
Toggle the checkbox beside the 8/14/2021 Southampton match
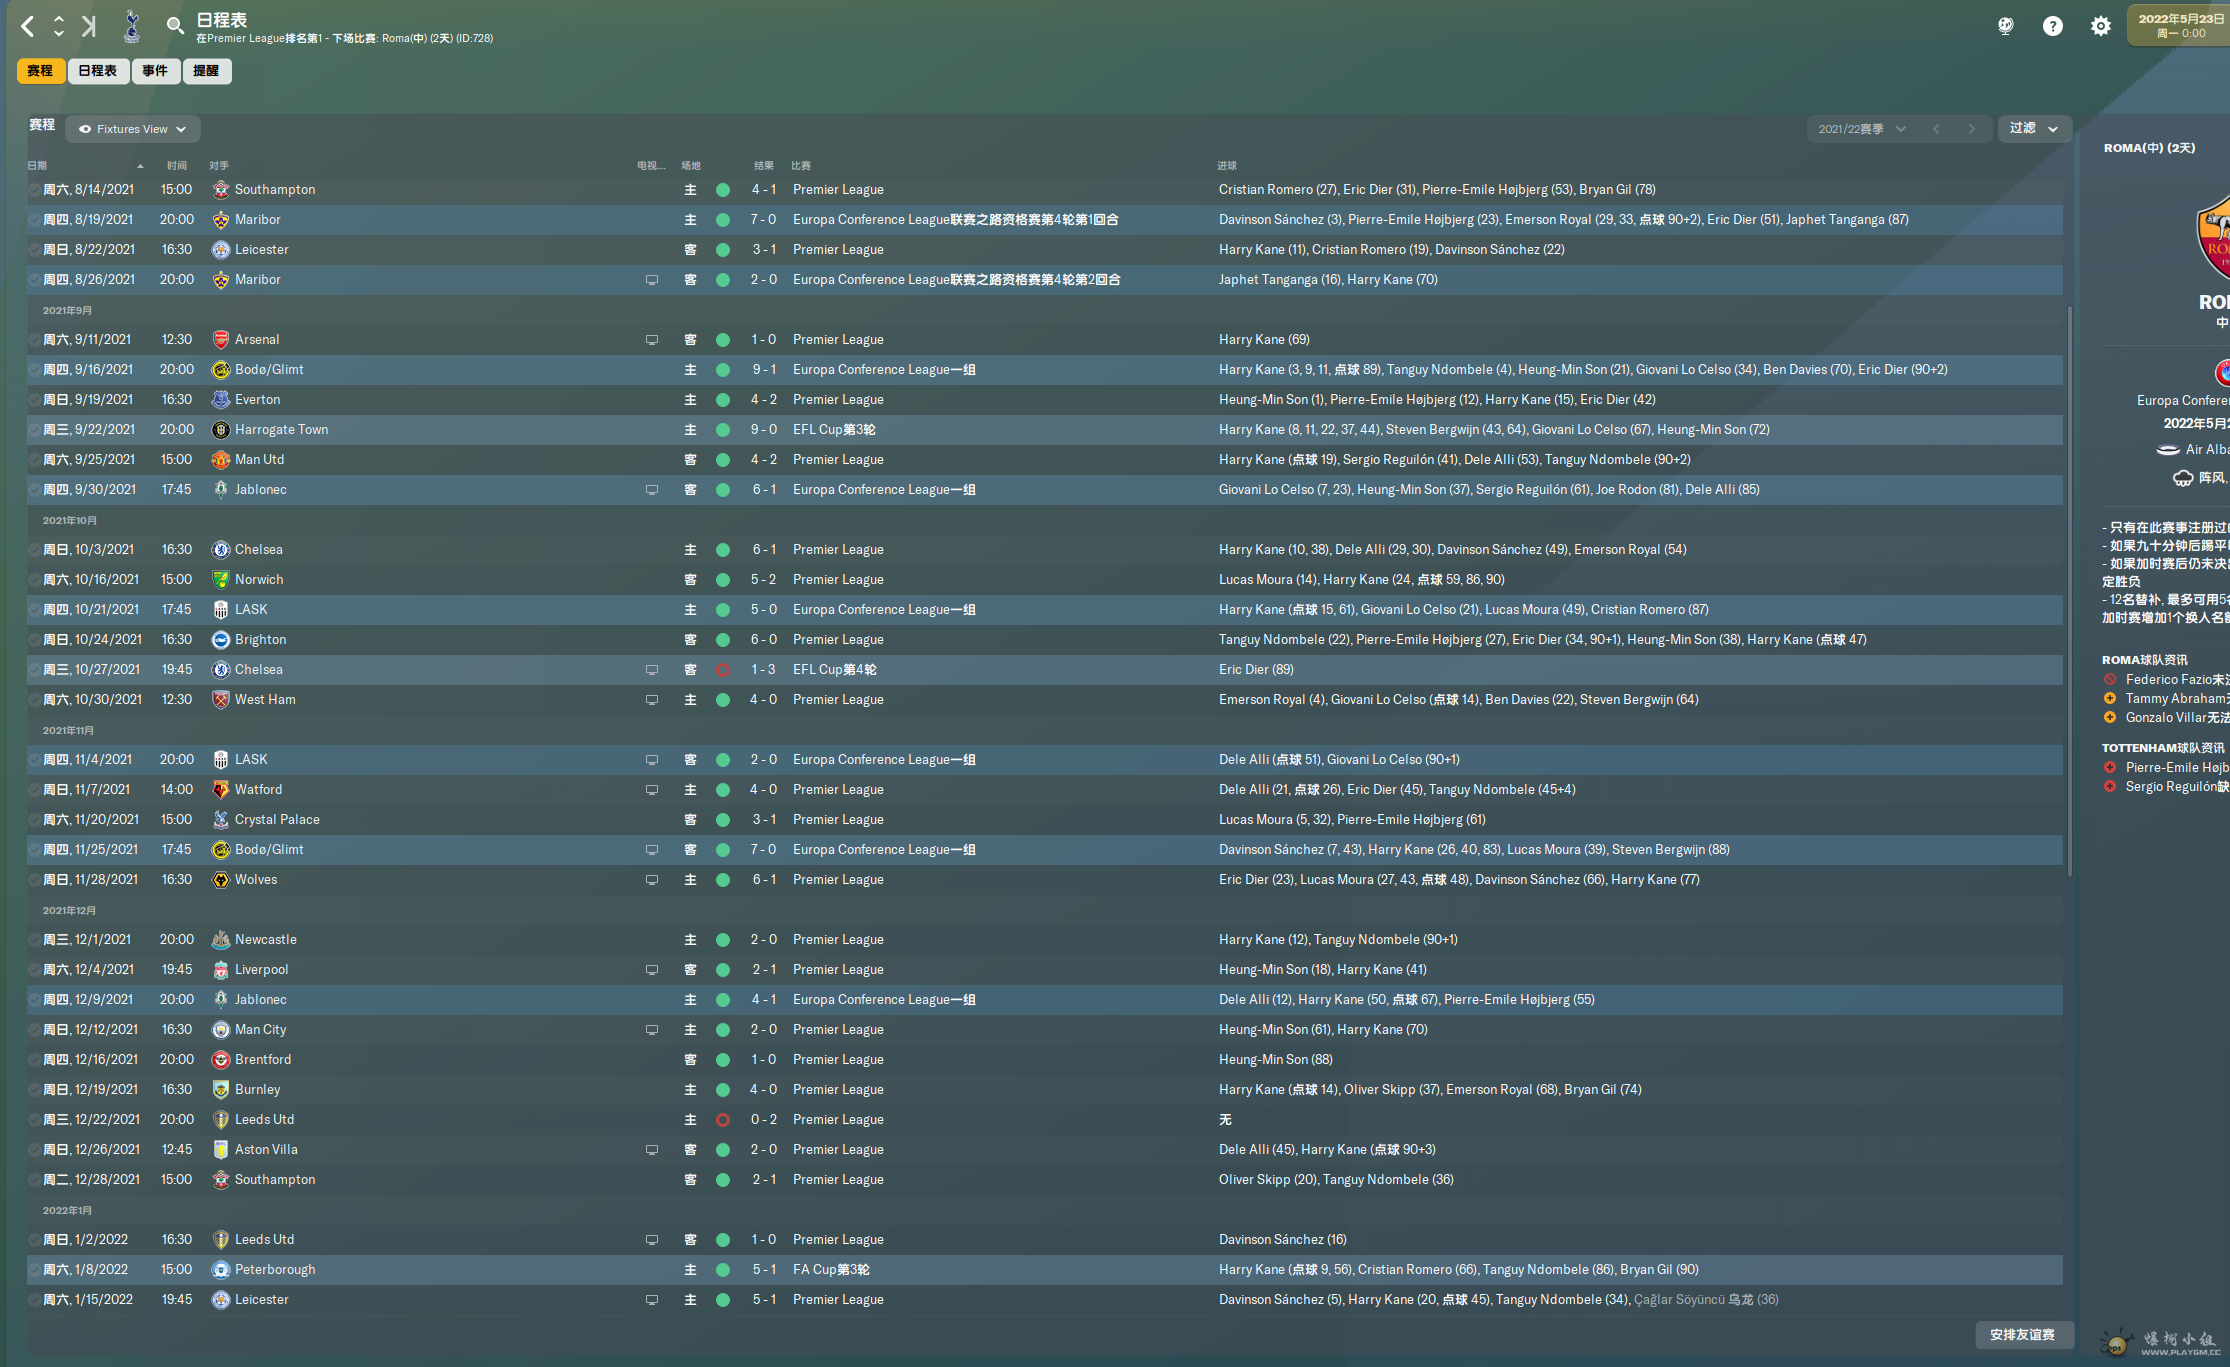34,190
